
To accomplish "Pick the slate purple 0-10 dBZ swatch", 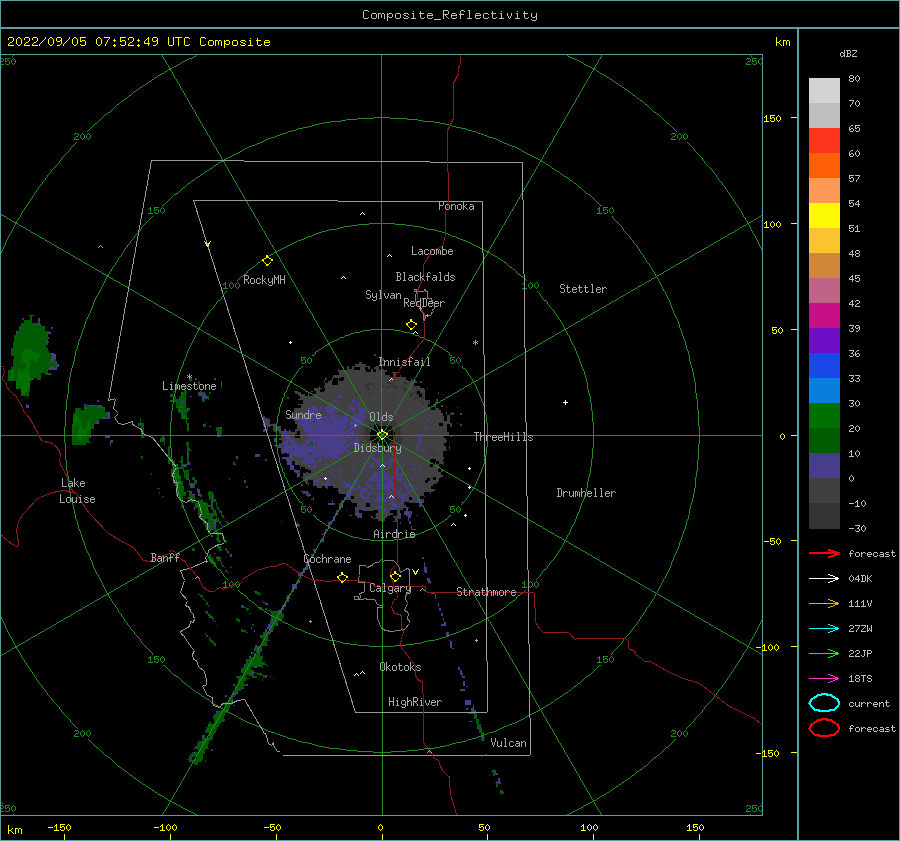I will (824, 466).
